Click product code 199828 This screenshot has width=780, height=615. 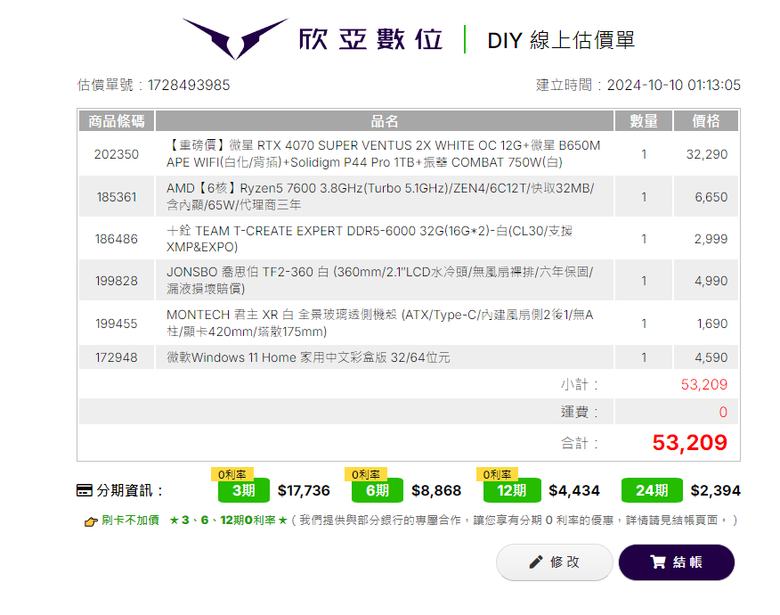click(x=116, y=281)
